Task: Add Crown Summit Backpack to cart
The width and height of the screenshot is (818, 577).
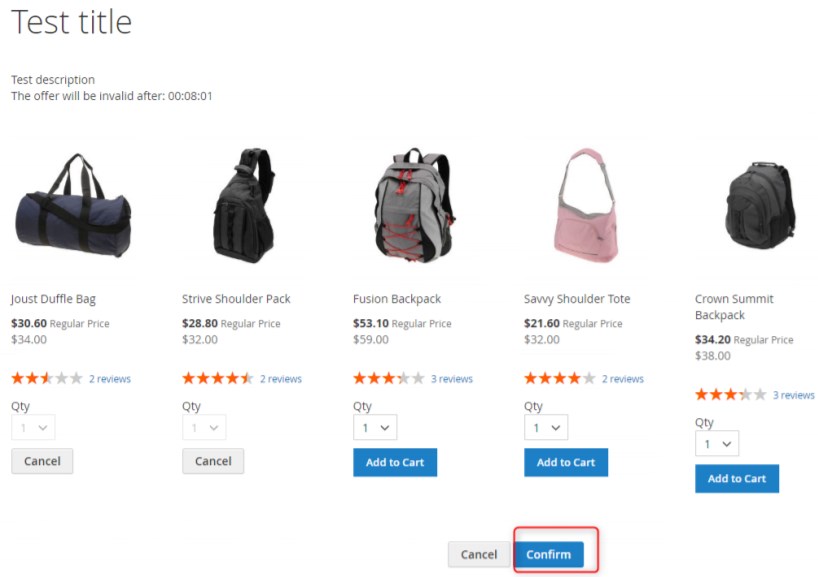Action: [737, 478]
